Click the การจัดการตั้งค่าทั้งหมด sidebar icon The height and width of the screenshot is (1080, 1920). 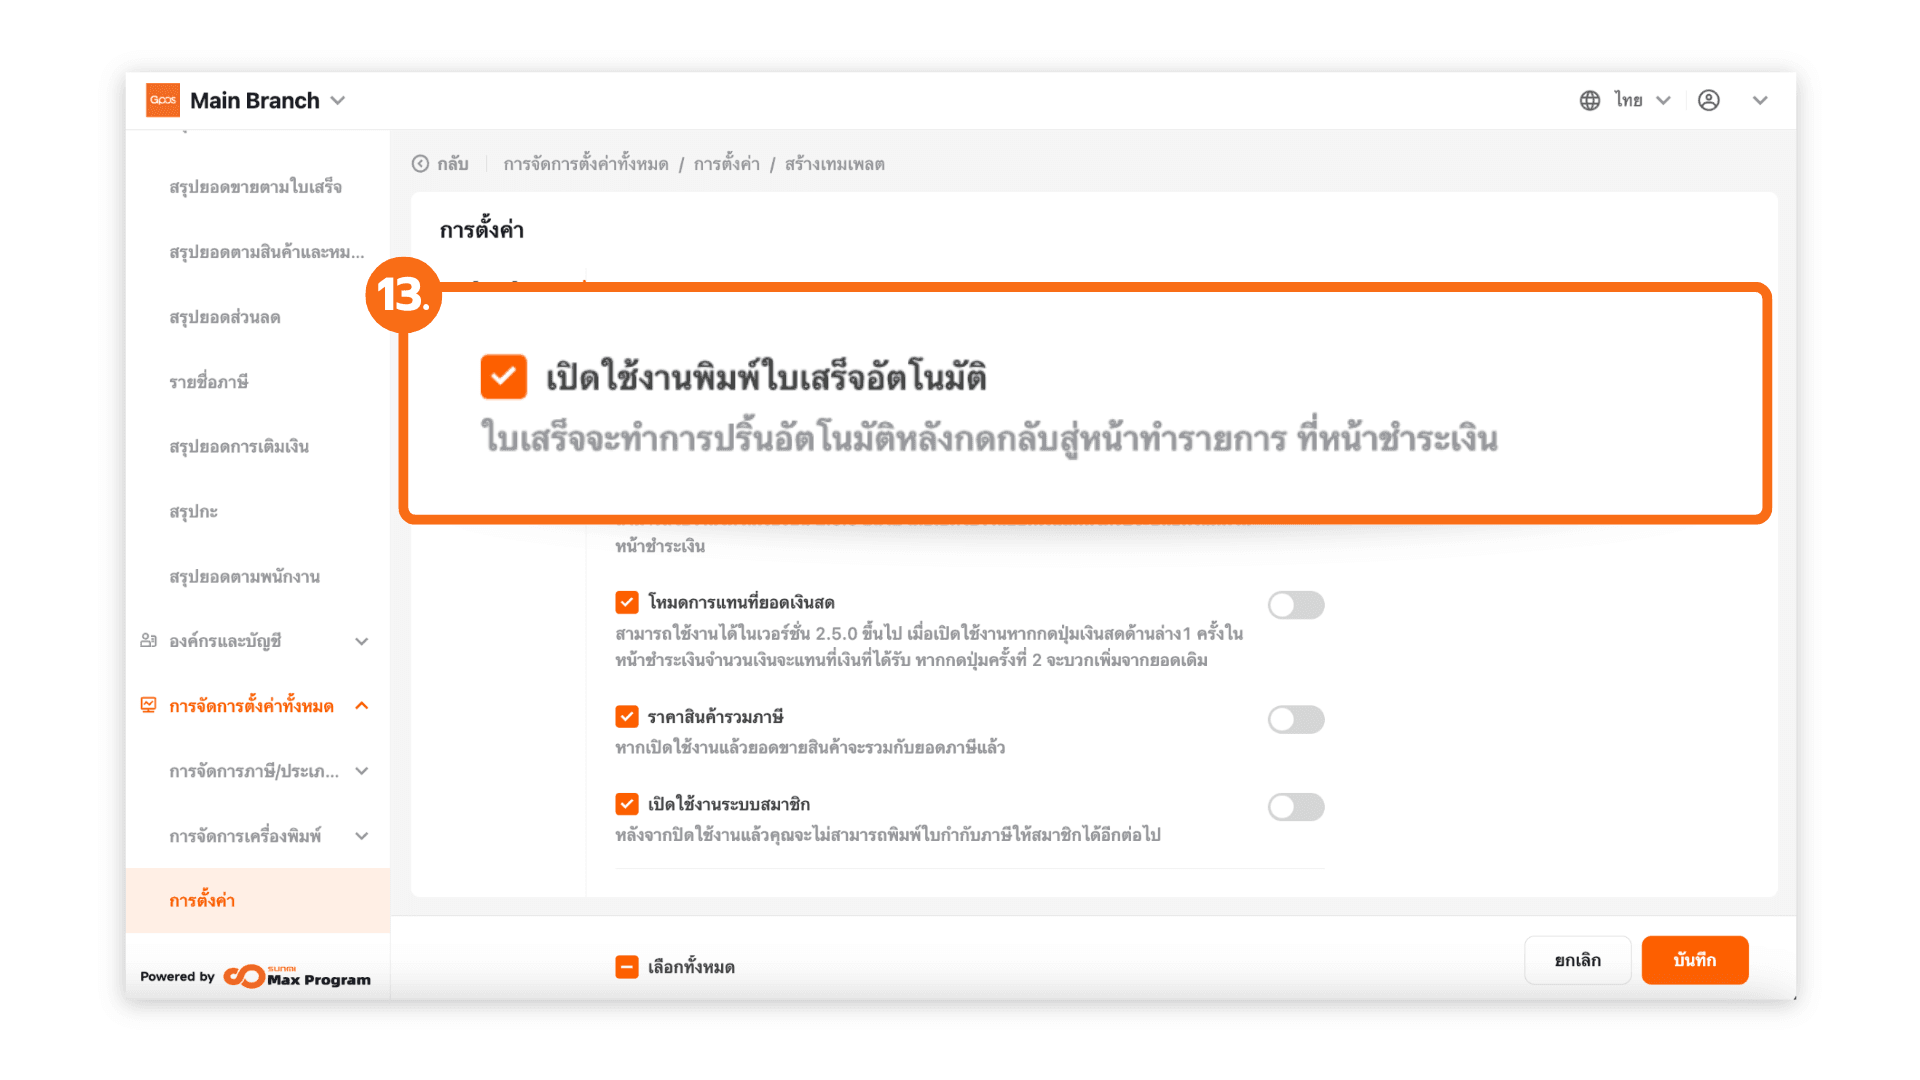click(149, 706)
